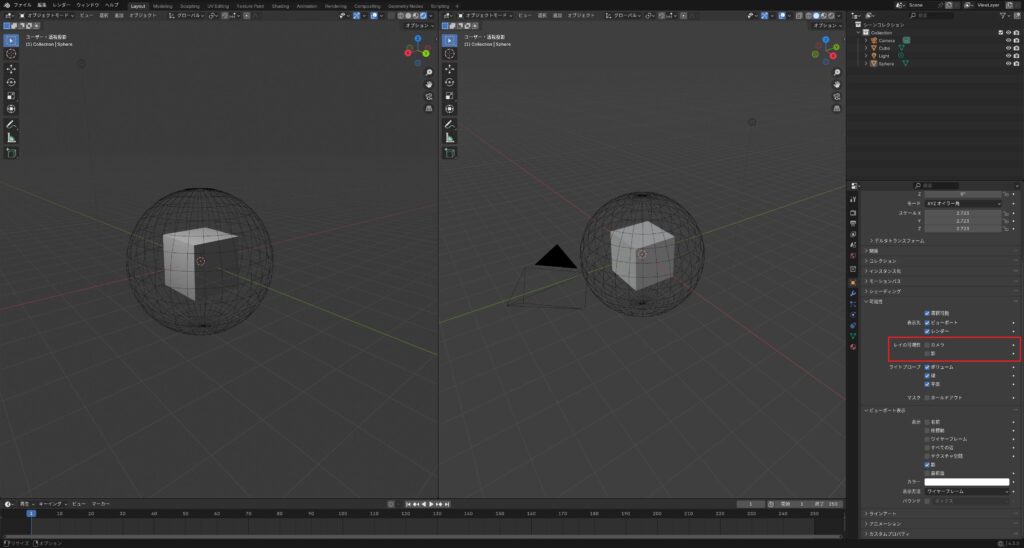Image resolution: width=1024 pixels, height=548 pixels.
Task: Select the Select Box tool in right viewport
Action: click(x=450, y=40)
